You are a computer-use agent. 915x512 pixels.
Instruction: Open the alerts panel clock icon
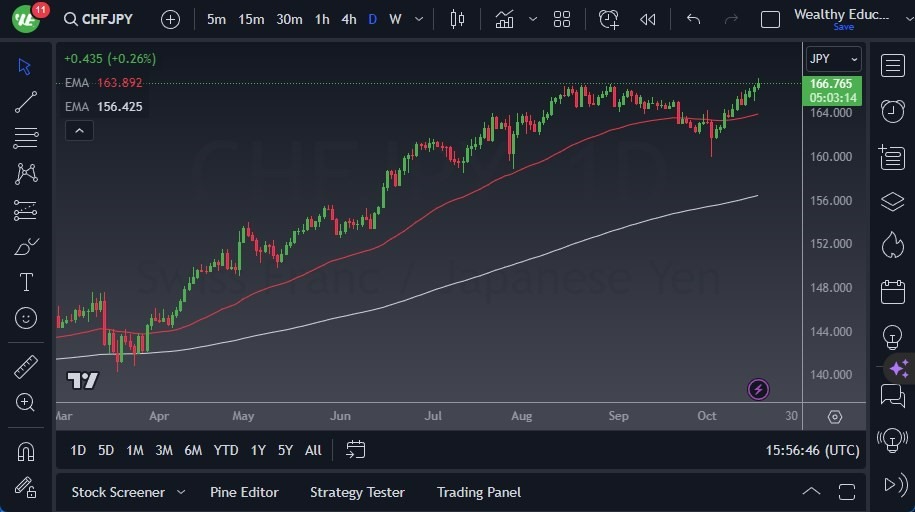pos(892,110)
